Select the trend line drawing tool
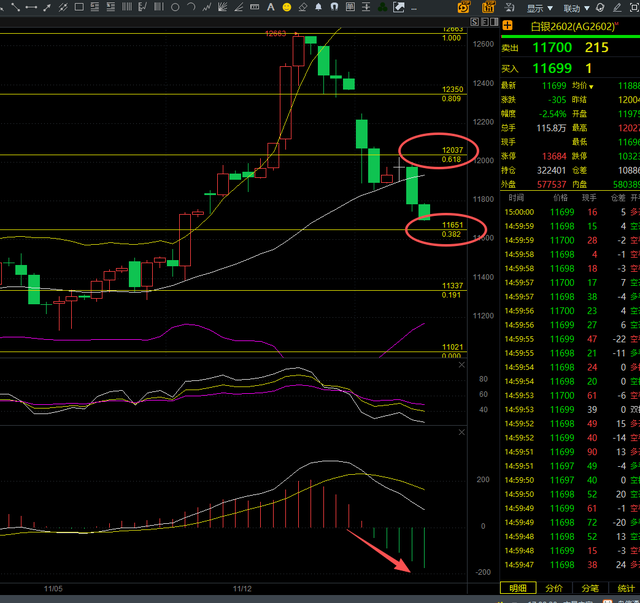640x603 pixels. pos(16,7)
